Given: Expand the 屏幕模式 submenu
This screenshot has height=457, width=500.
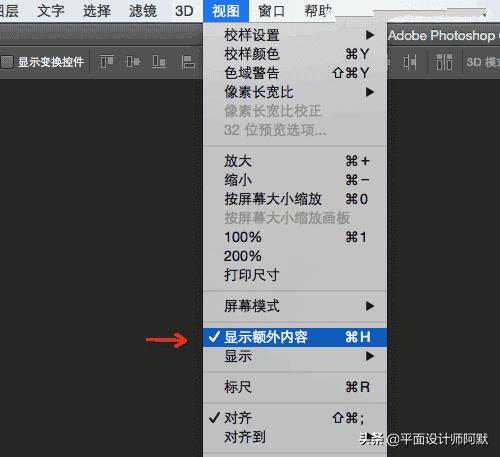Looking at the screenshot, I should tap(295, 306).
